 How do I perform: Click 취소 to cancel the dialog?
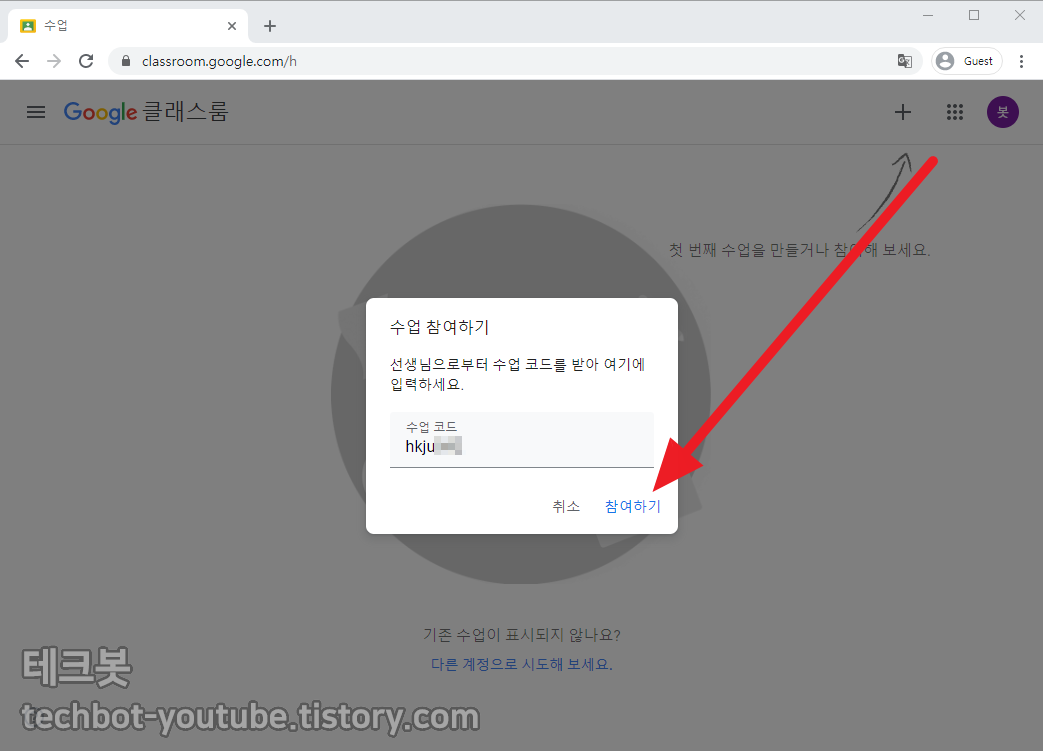tap(566, 506)
